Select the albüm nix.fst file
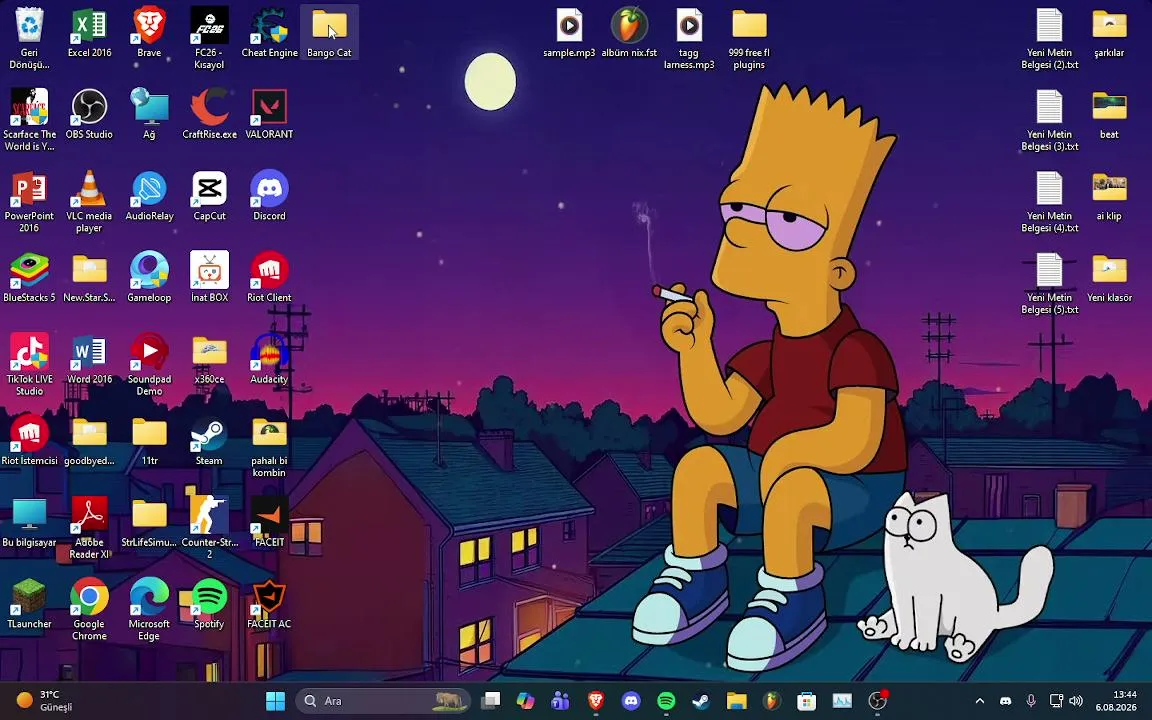The height and width of the screenshot is (720, 1152). pyautogui.click(x=630, y=32)
